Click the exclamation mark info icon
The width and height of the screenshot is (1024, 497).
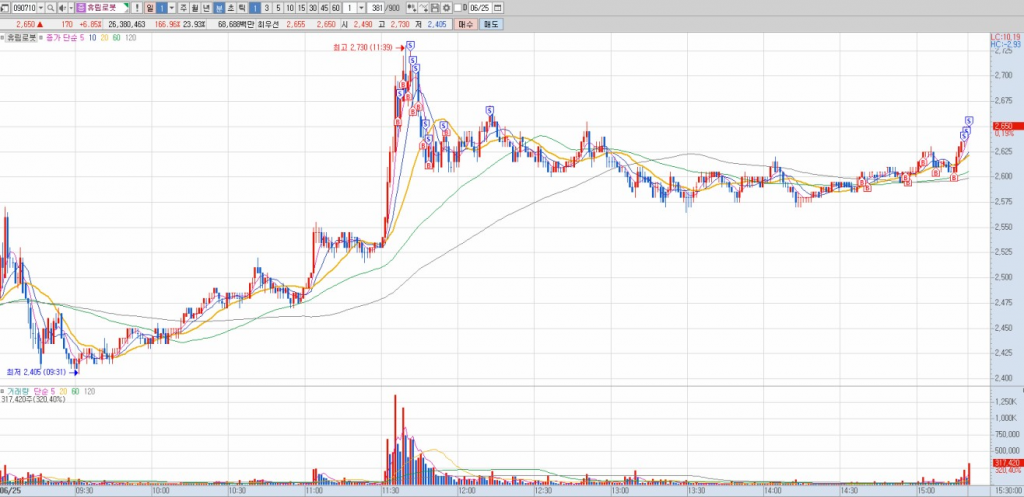(x=134, y=7)
